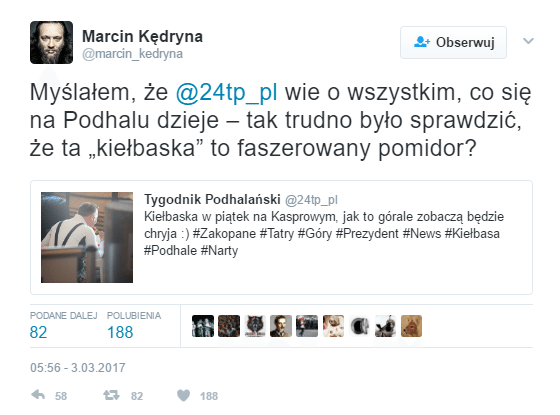The image size is (560, 415).
Task: Open Marcin Kędryna's profile avatar
Action: click(x=51, y=42)
